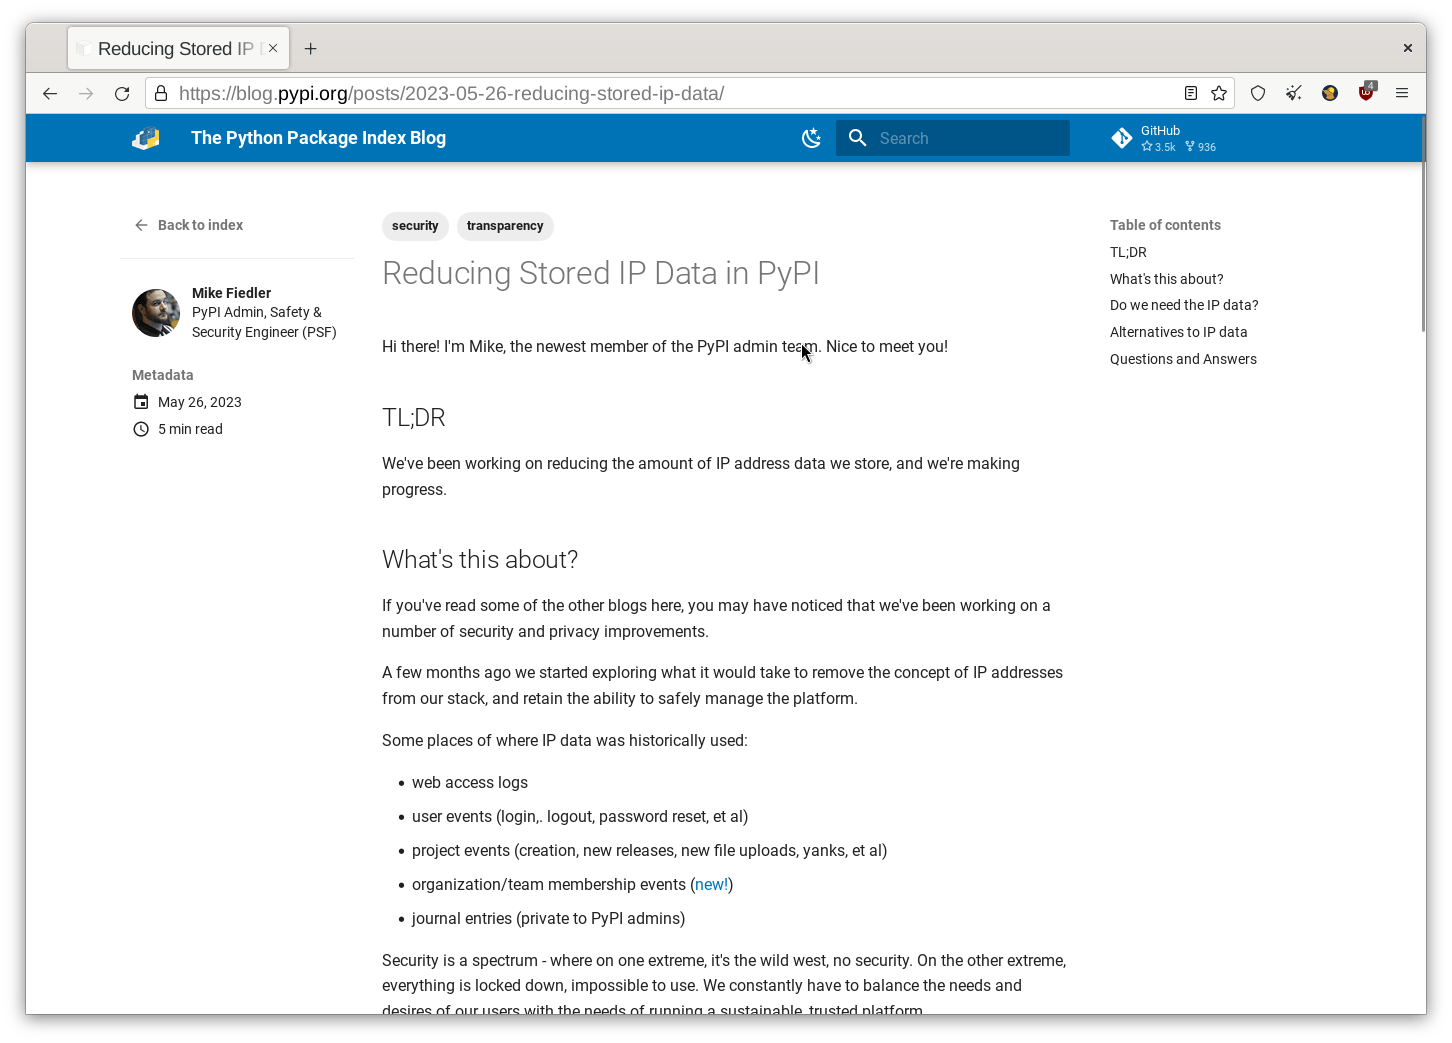The image size is (1452, 1043).
Task: Click Back to index link
Action: (189, 225)
